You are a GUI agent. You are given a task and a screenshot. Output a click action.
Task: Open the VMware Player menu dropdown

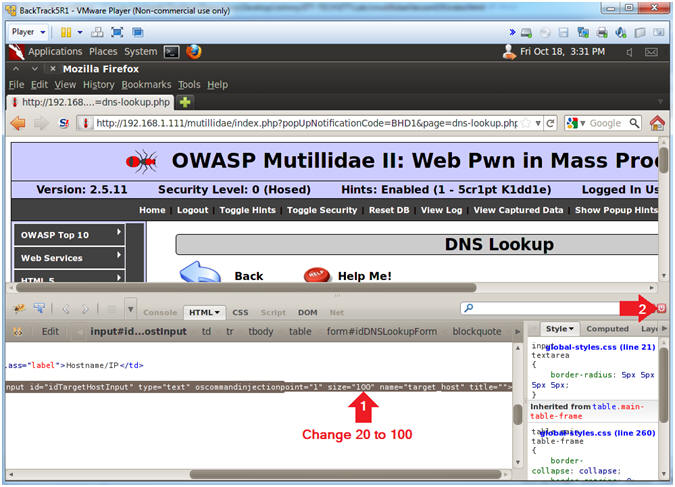[x=28, y=32]
